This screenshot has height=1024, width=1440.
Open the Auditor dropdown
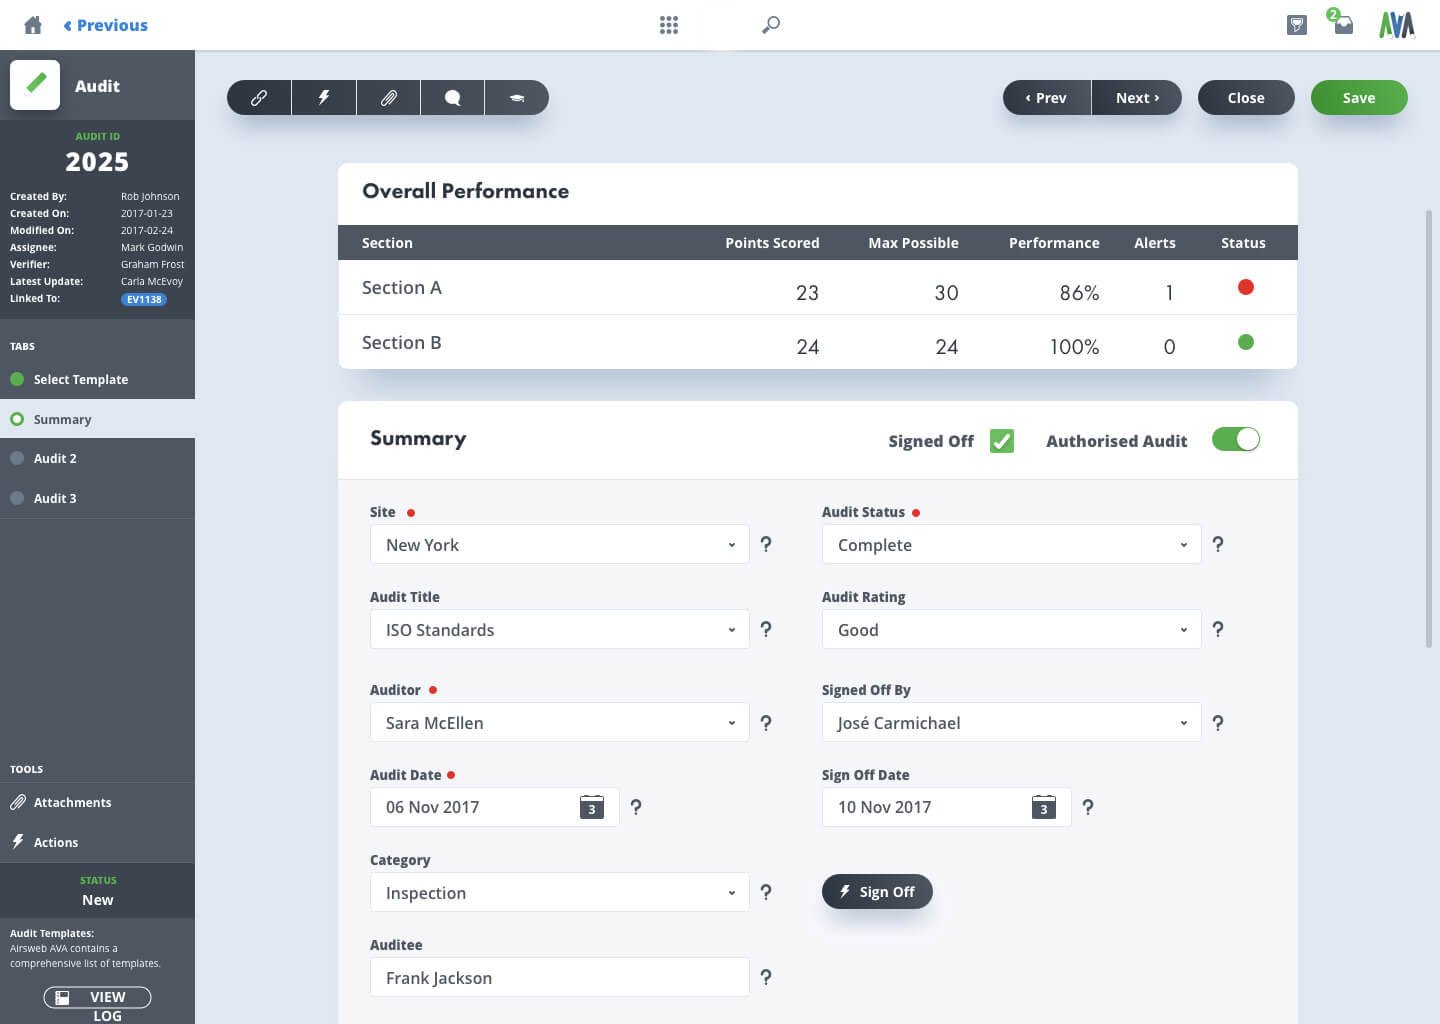(x=560, y=723)
